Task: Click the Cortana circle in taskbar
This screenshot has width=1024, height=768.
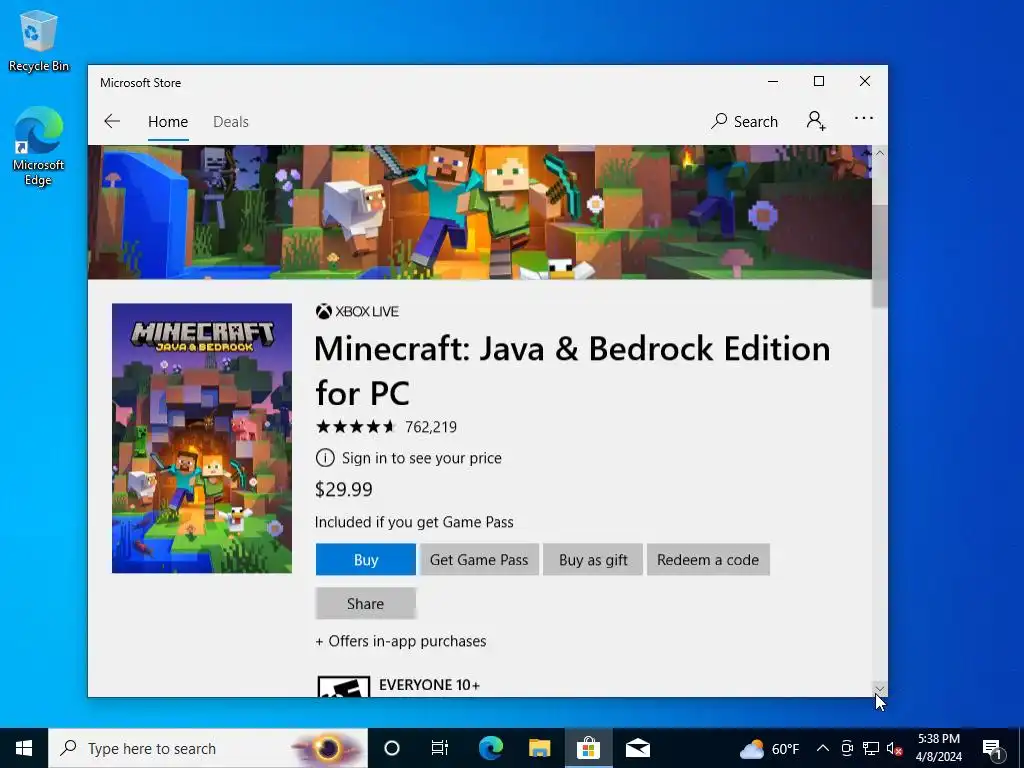Action: pos(392,748)
